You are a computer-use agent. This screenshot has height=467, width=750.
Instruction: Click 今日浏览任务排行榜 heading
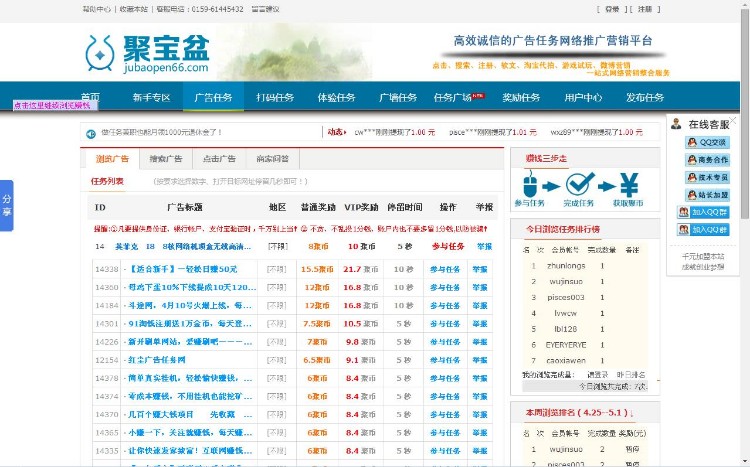click(563, 230)
